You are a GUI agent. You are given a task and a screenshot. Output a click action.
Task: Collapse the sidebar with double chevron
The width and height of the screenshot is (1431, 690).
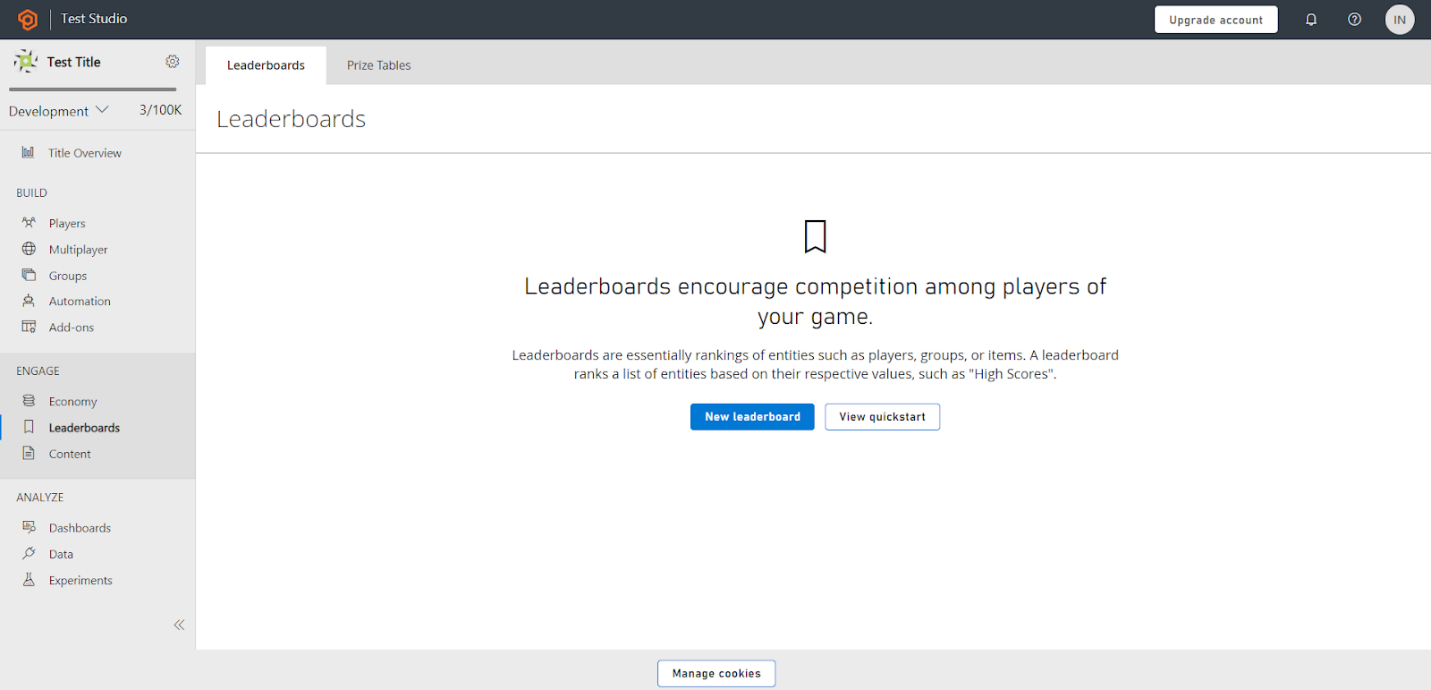tap(179, 625)
